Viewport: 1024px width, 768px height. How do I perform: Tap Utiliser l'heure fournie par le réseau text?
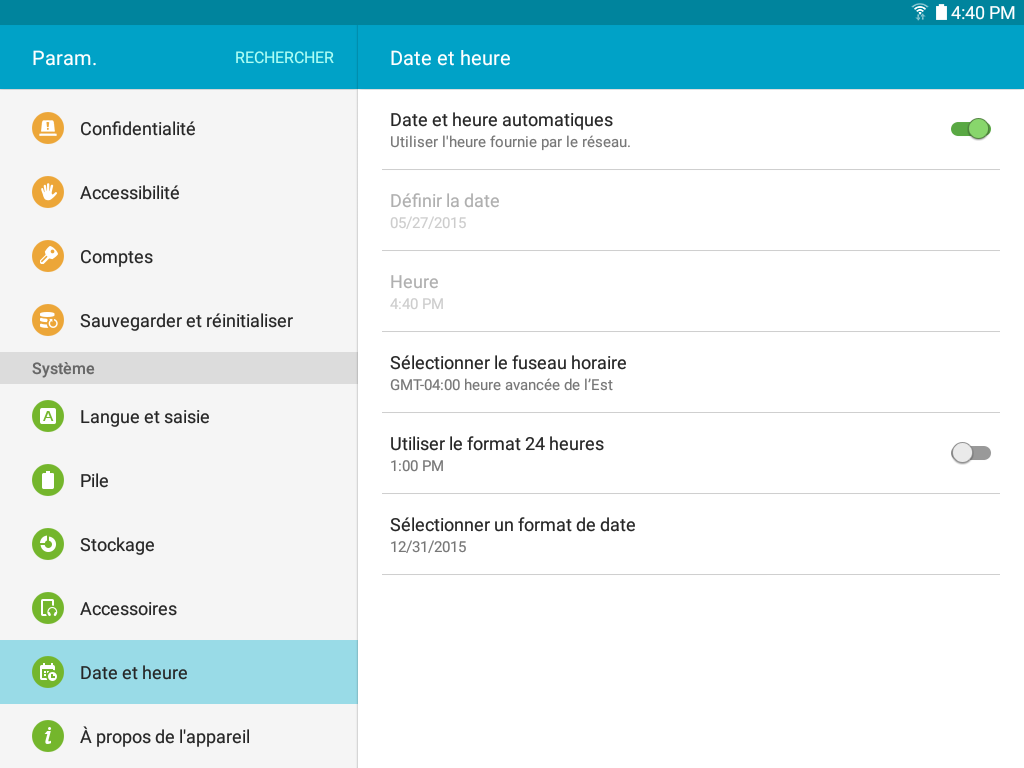click(x=510, y=142)
